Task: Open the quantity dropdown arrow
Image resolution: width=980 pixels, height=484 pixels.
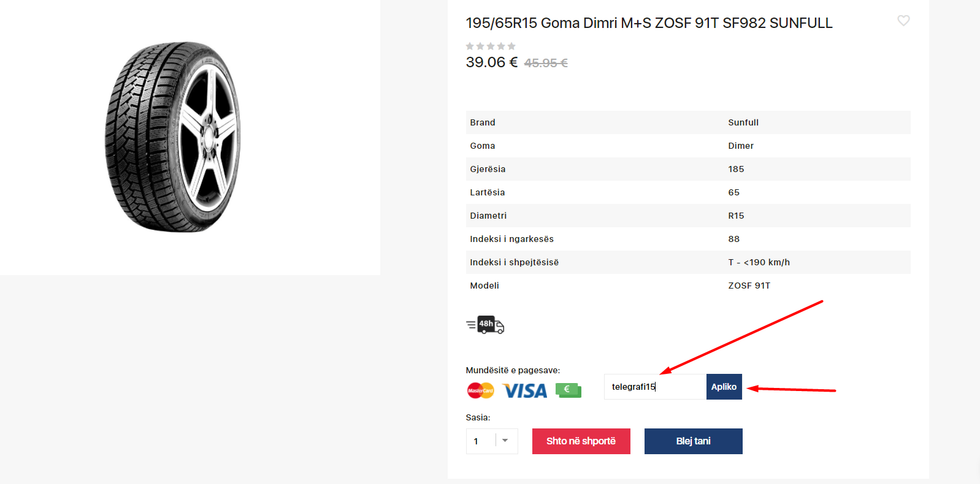Action: pyautogui.click(x=505, y=441)
